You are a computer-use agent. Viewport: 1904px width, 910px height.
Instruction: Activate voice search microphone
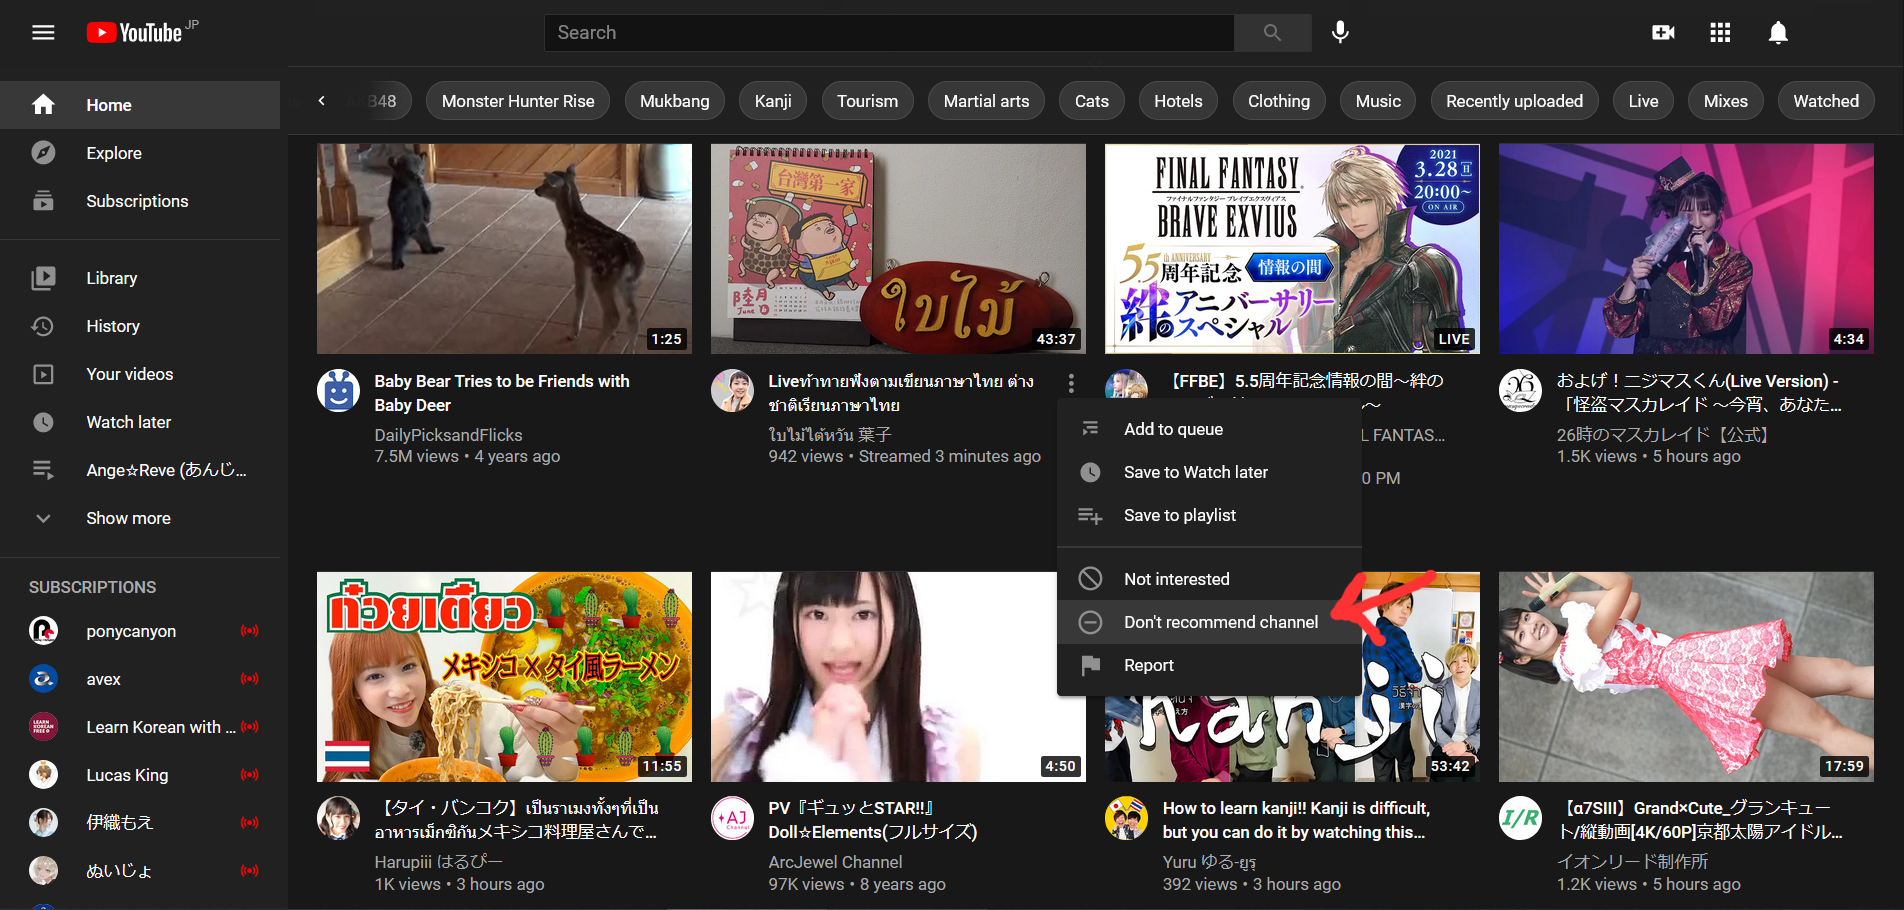(x=1340, y=33)
